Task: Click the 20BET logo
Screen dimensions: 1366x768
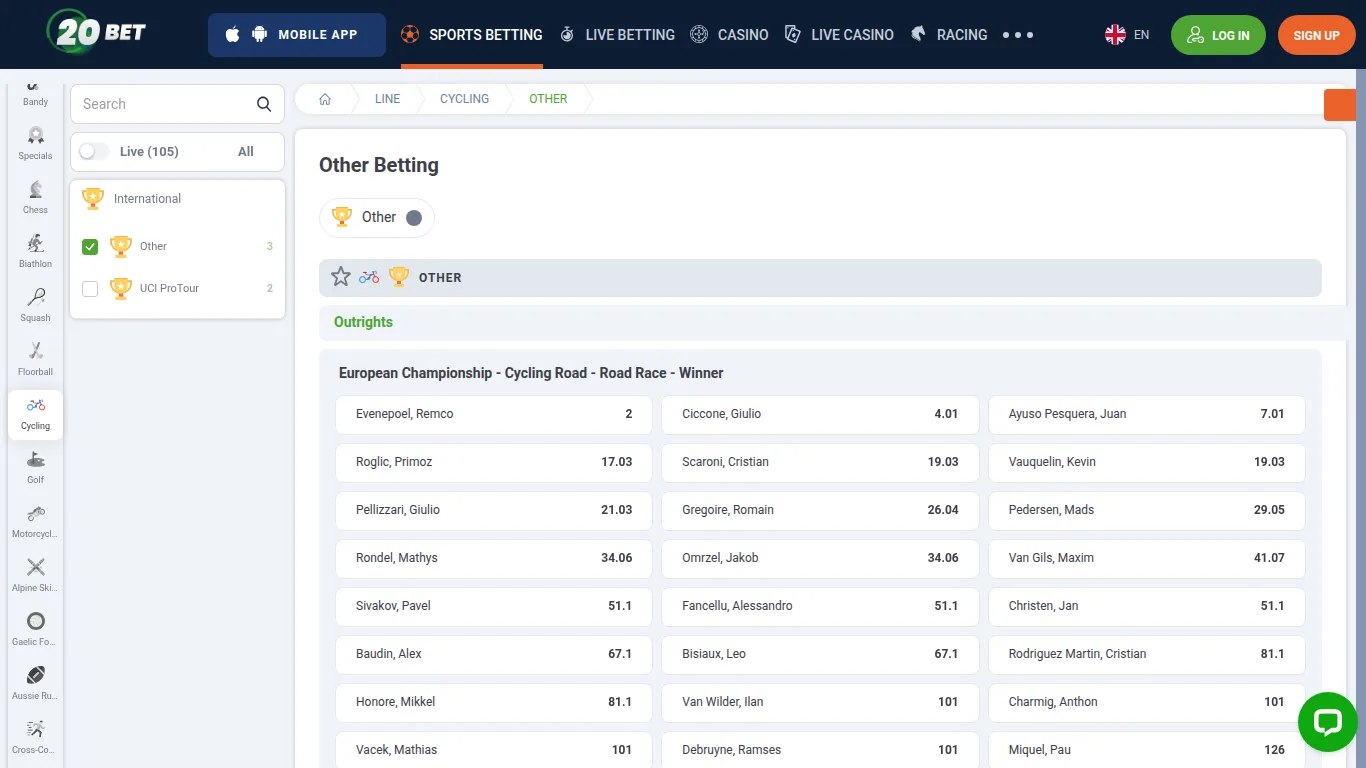Action: tap(97, 33)
